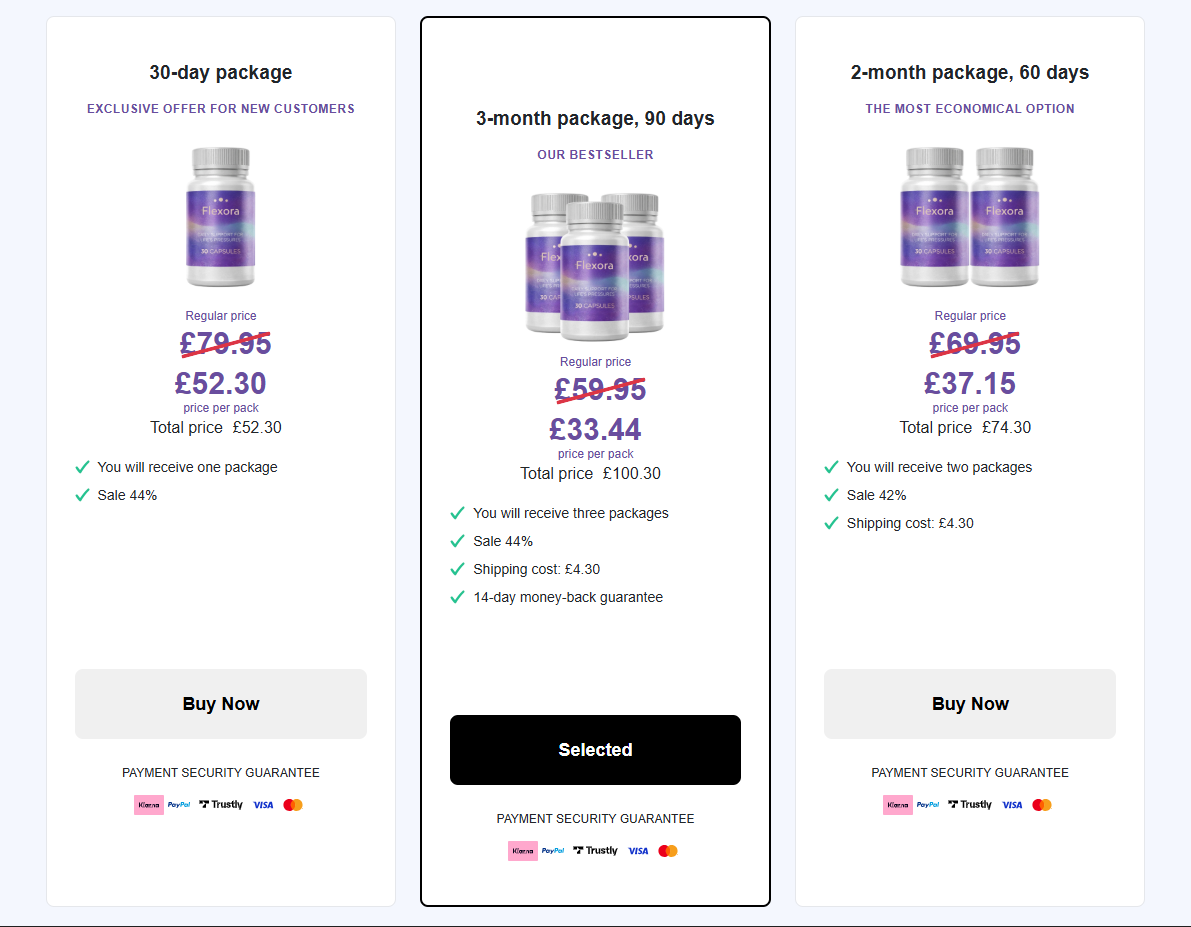
Task: Click Buy Now for the 2-month package
Action: (x=970, y=703)
